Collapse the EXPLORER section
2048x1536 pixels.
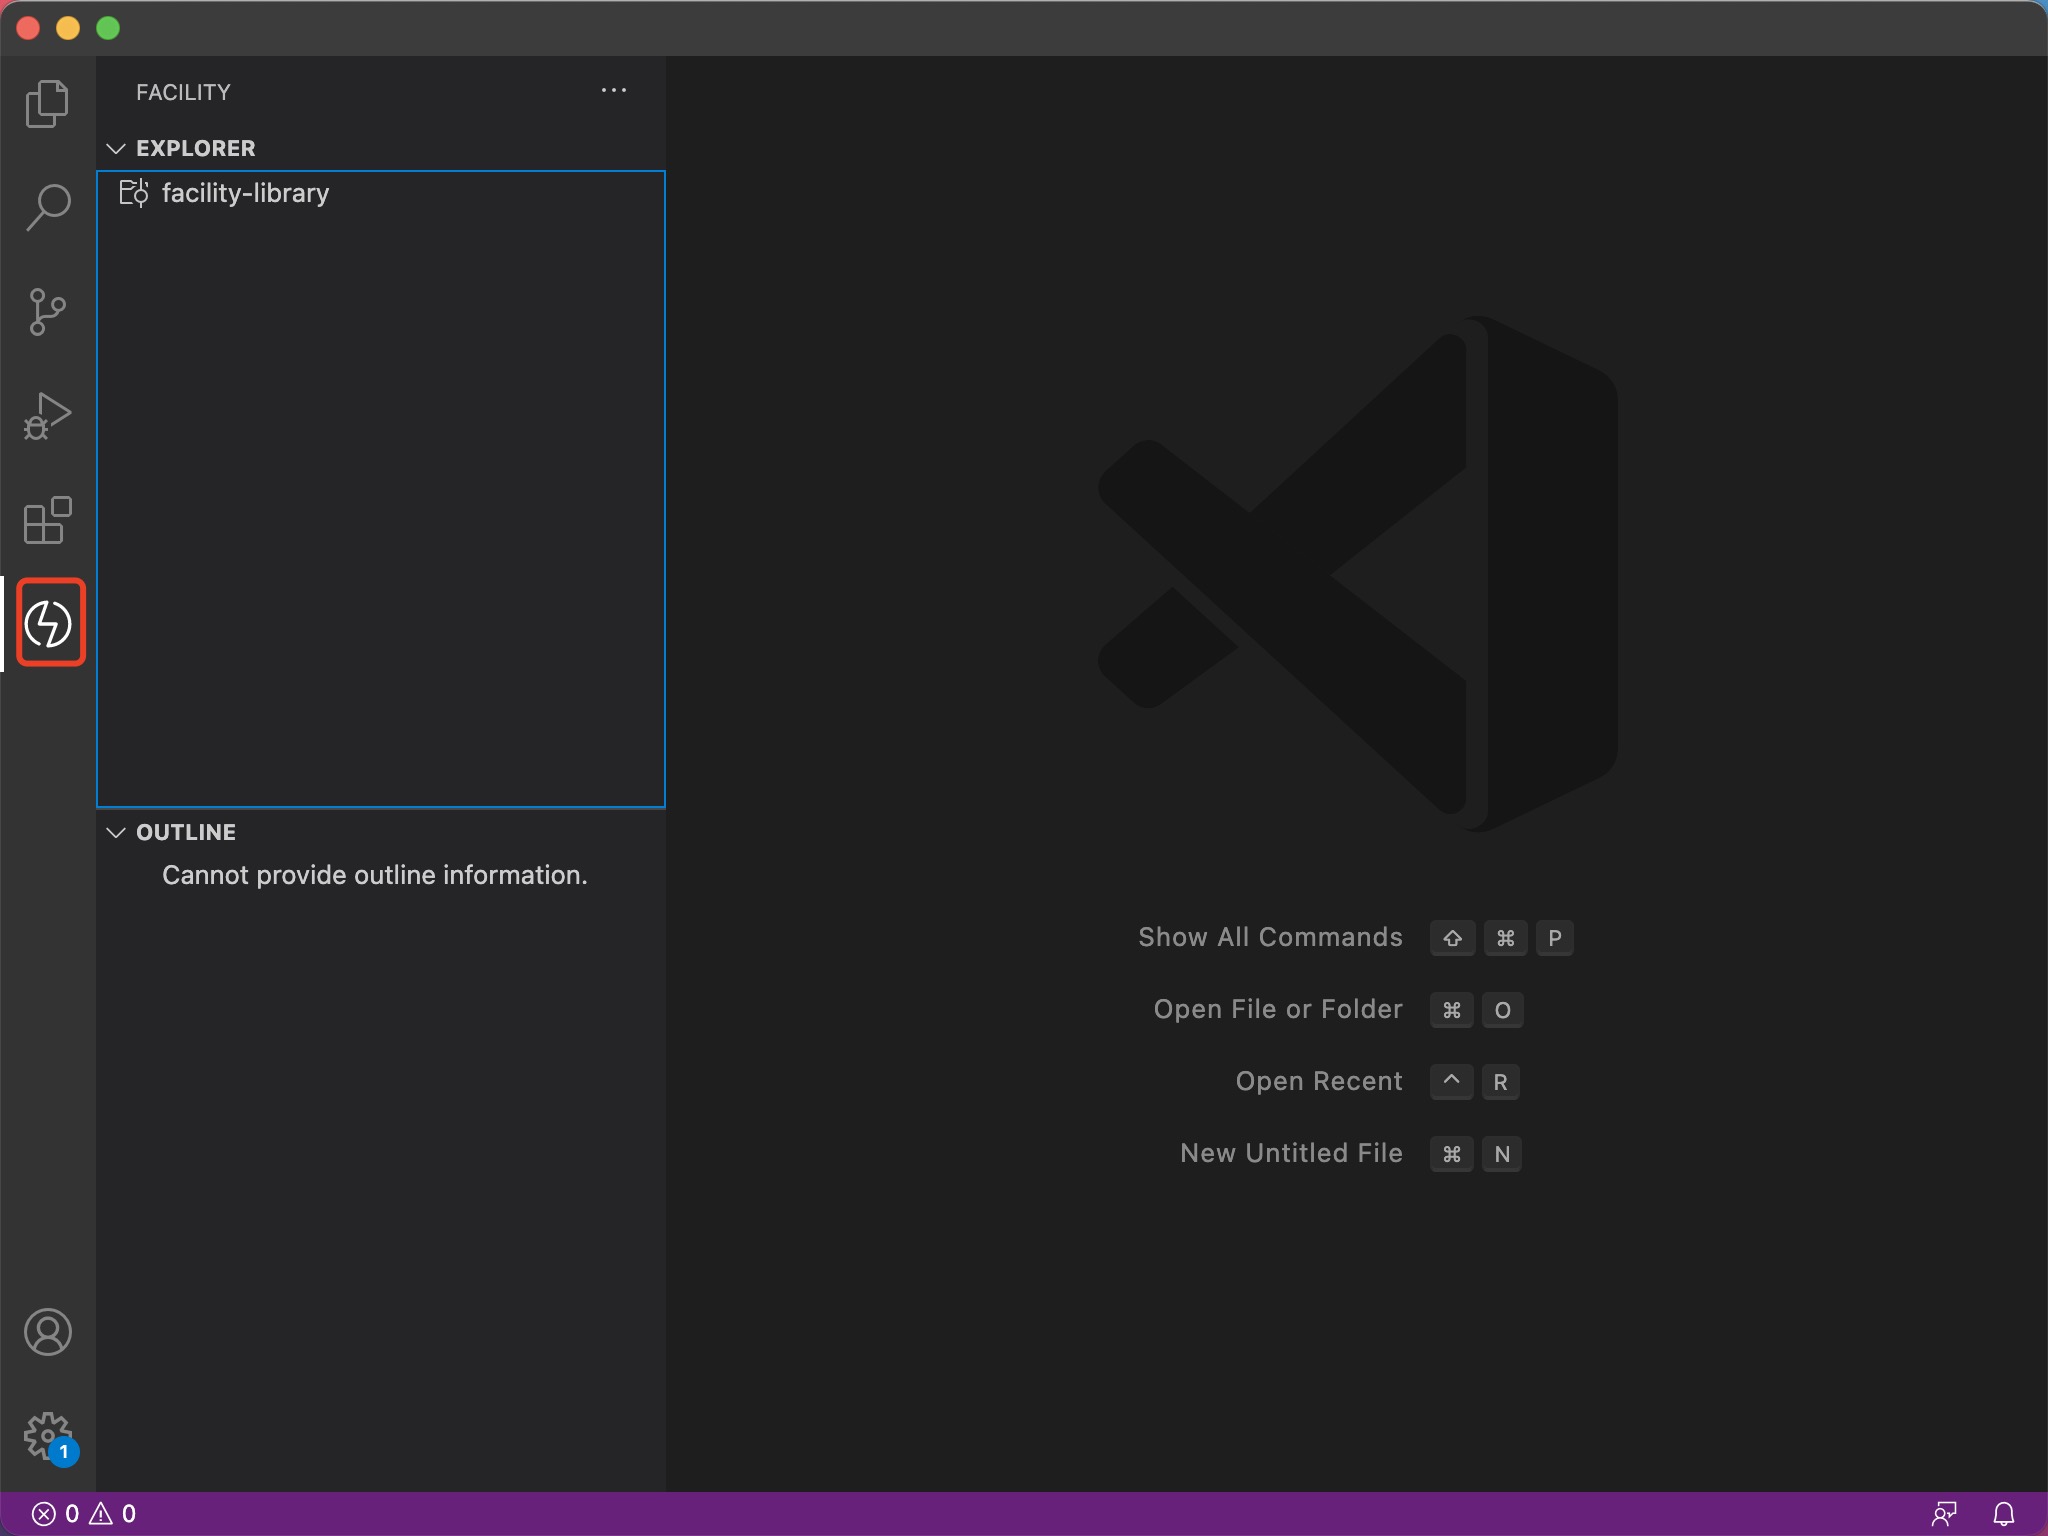[117, 148]
